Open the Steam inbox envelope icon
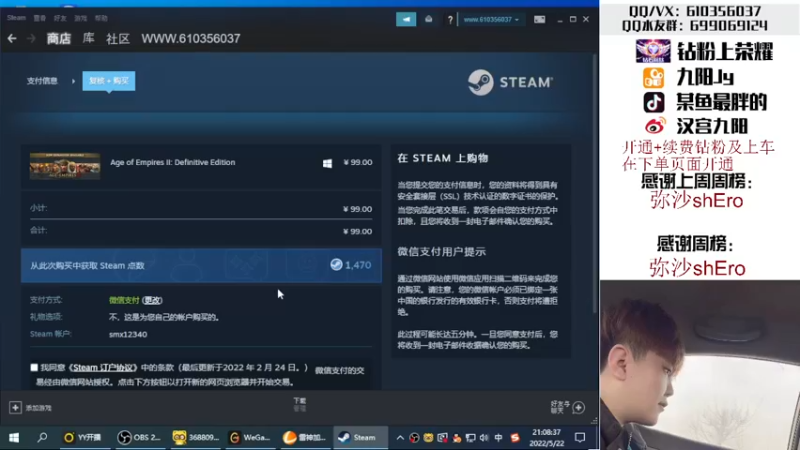 pos(429,19)
